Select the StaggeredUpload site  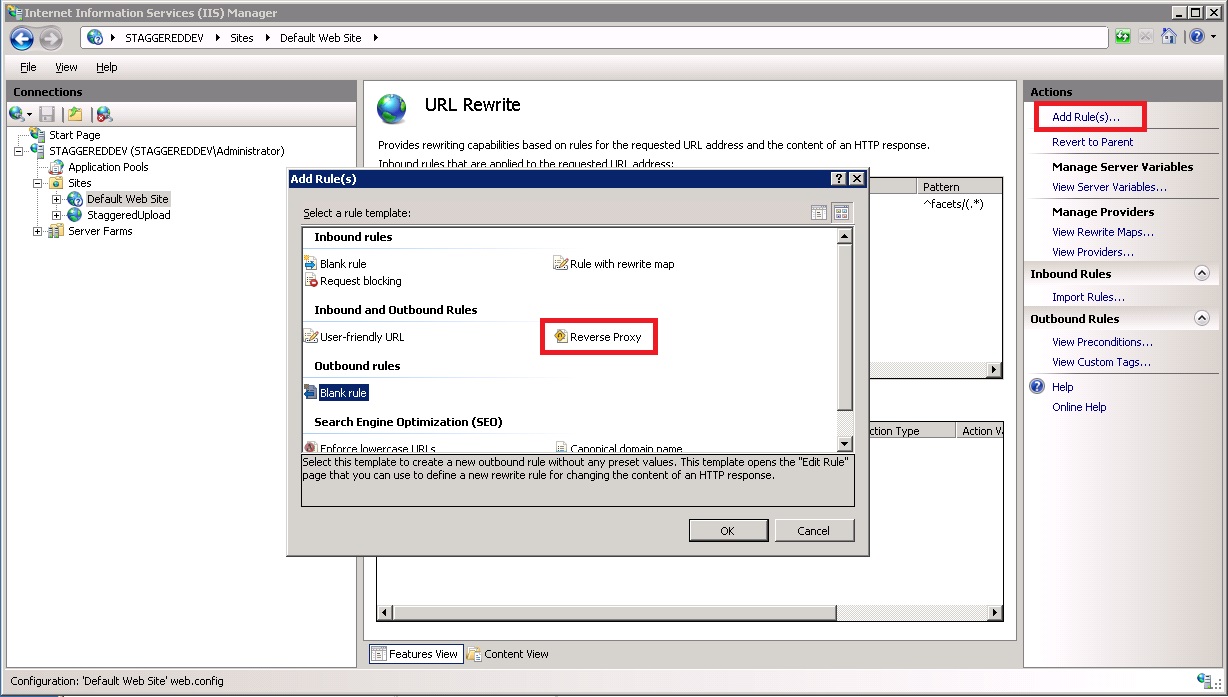(128, 215)
